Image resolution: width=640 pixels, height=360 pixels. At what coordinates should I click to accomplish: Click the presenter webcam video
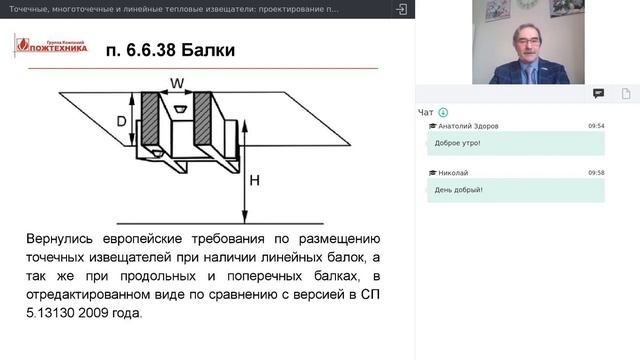[x=528, y=42]
